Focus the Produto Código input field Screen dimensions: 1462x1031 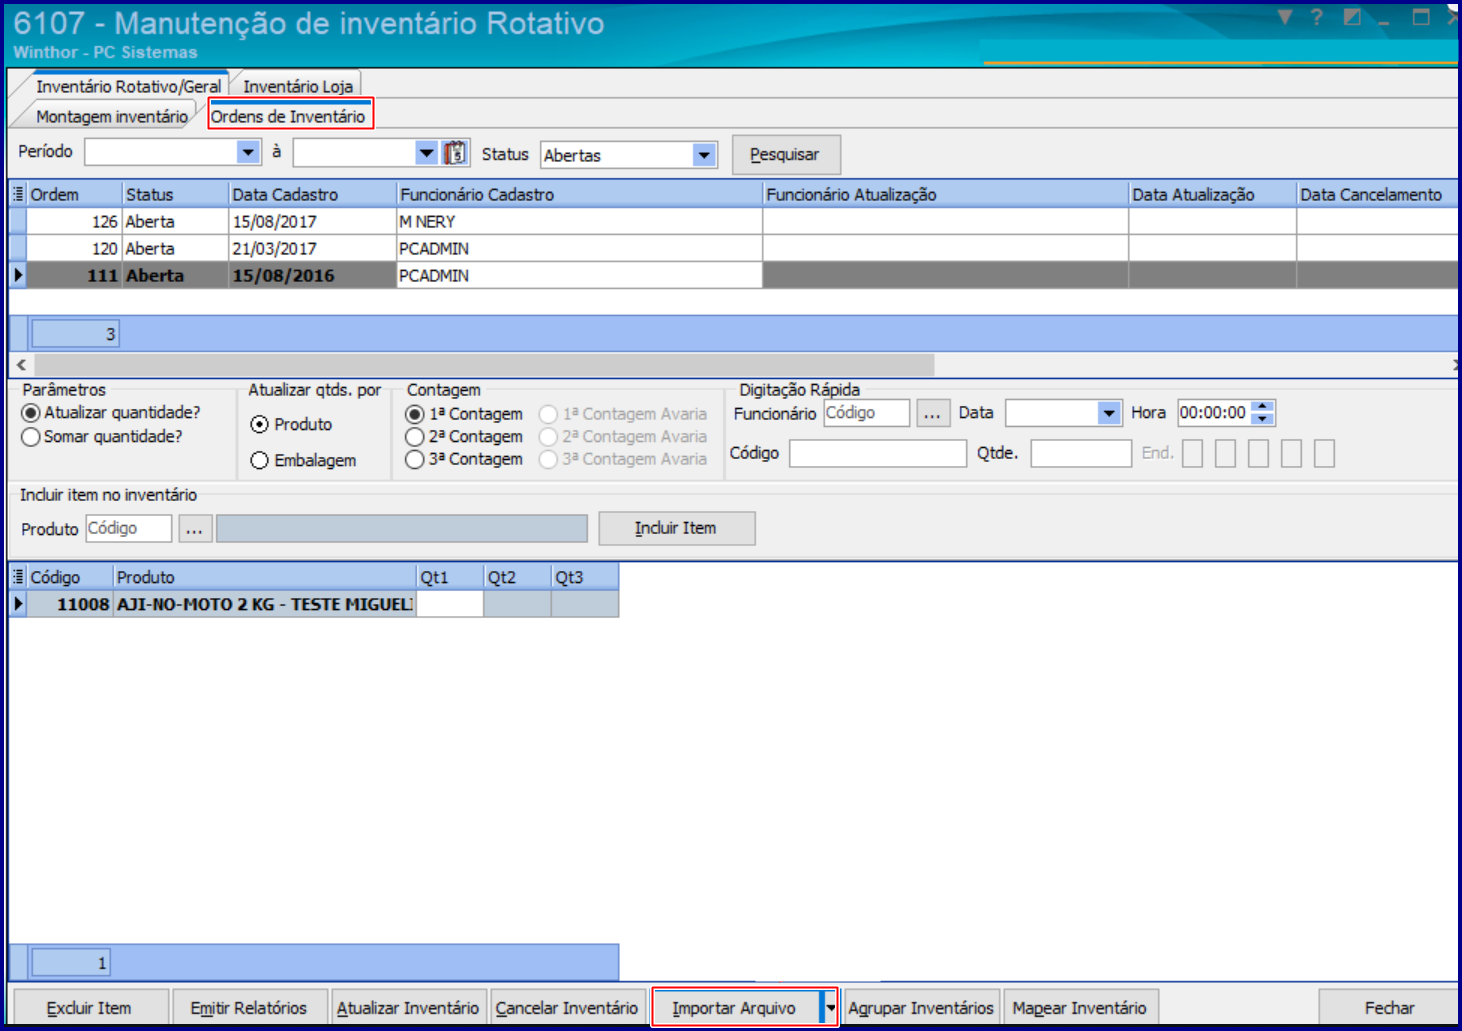pos(129,528)
